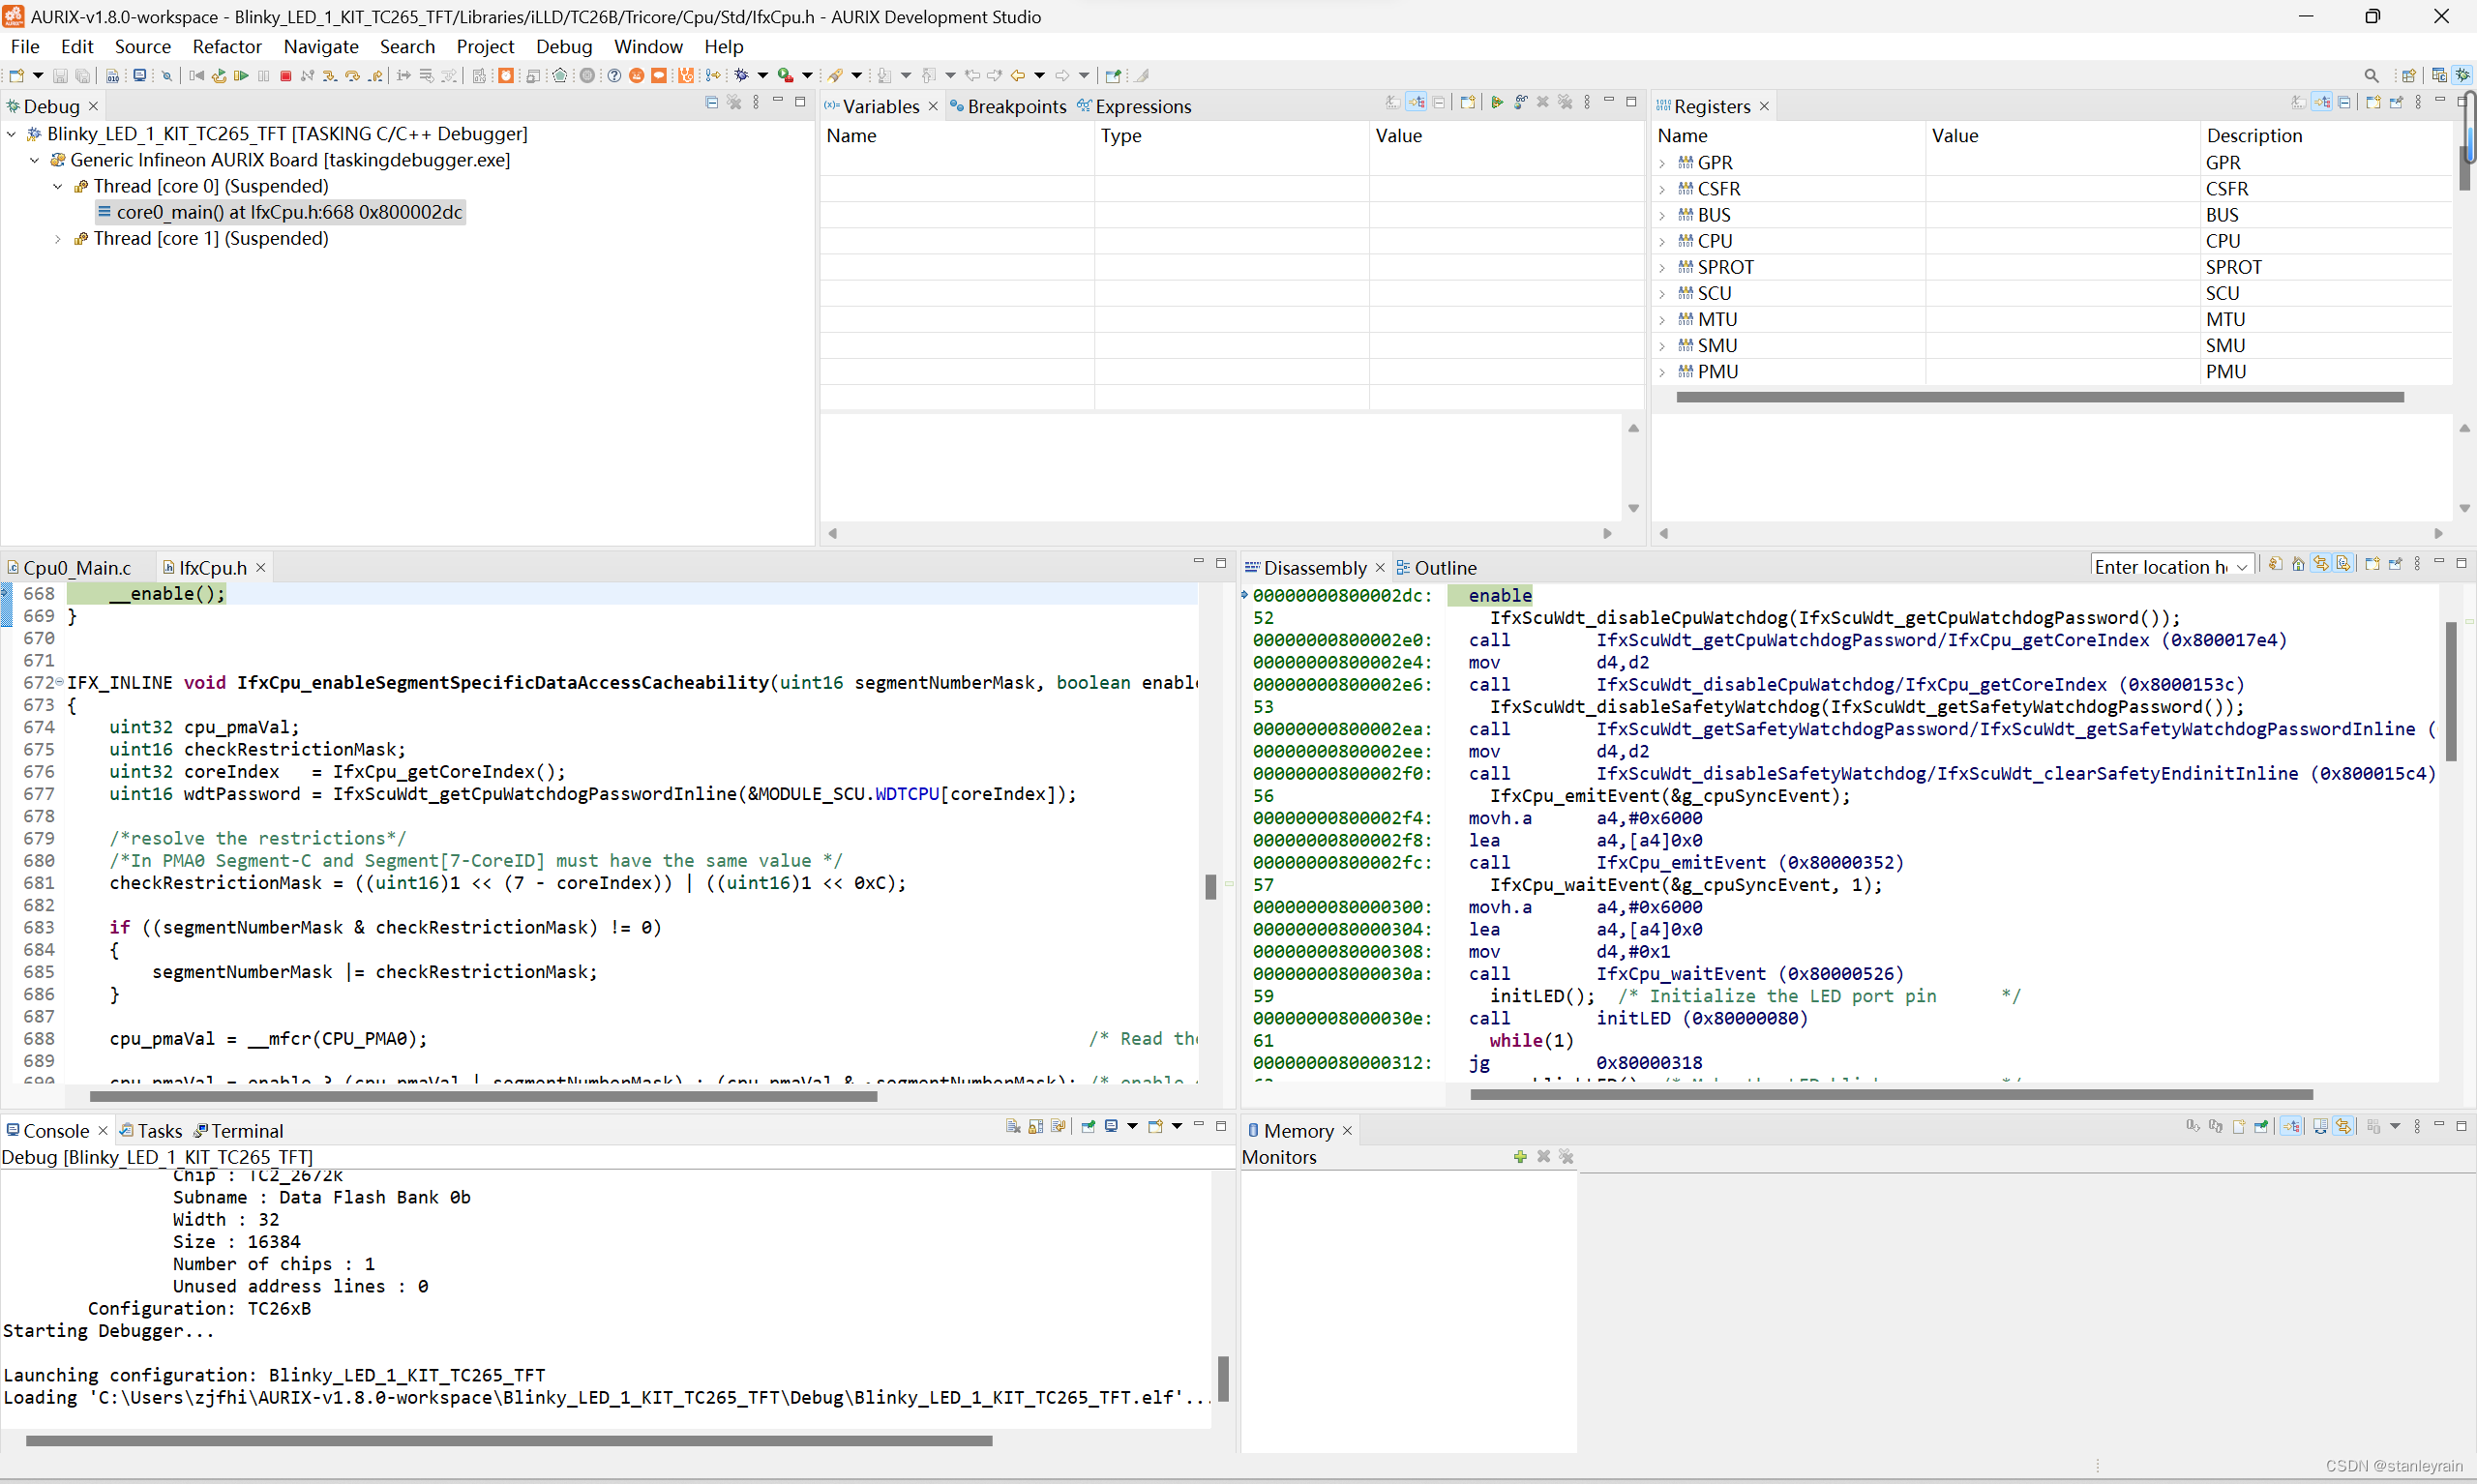Click in the Enter location input field
Screen dimensions: 2477x1484
[x=2158, y=567]
